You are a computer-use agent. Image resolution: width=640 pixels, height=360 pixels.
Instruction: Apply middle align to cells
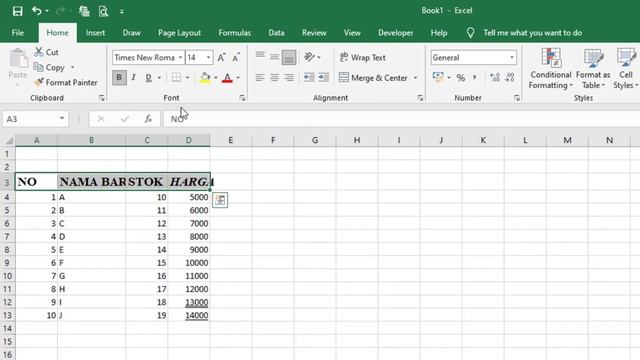pos(274,57)
